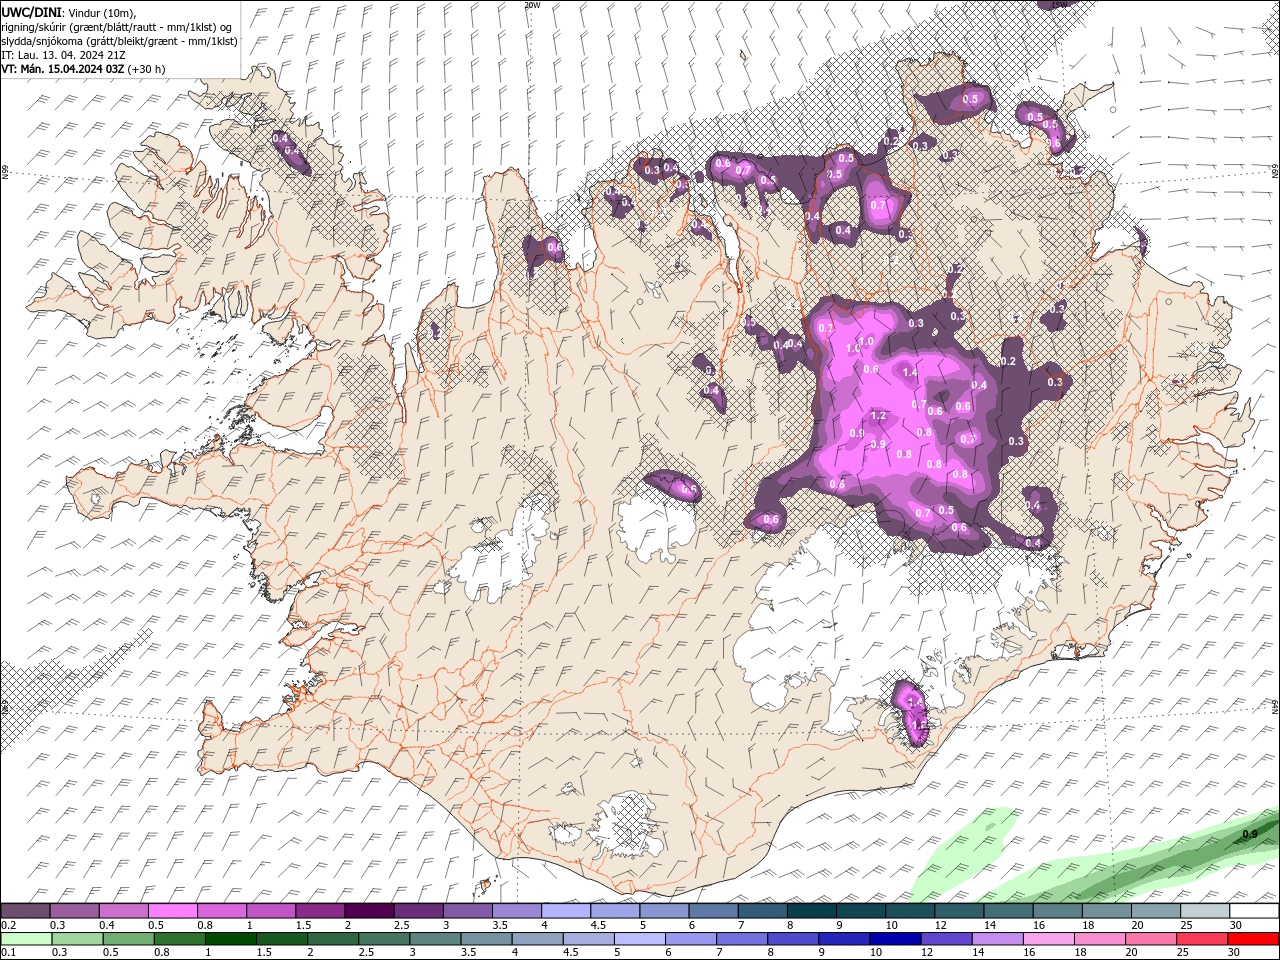Image resolution: width=1280 pixels, height=960 pixels.
Task: Click the 3.5 label on the upper scale
Action: point(500,925)
